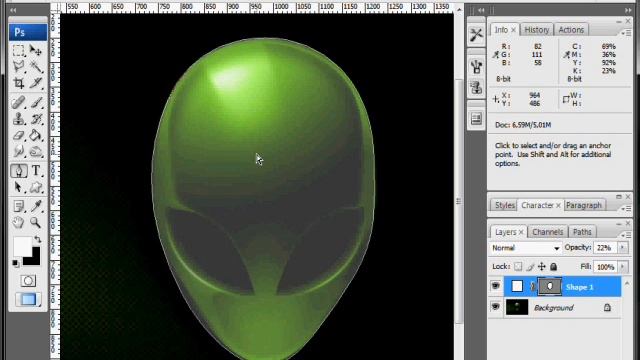Select the Eyedropper tool
The image size is (640, 360).
(x=36, y=206)
